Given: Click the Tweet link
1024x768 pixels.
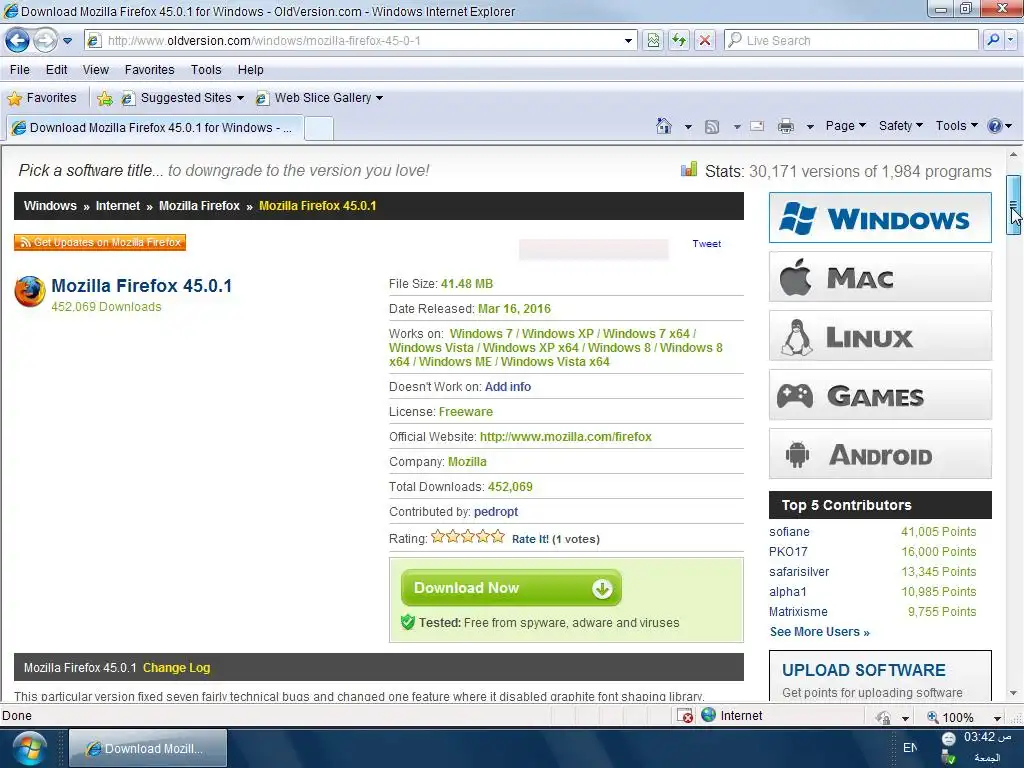Looking at the screenshot, I should click(x=707, y=244).
